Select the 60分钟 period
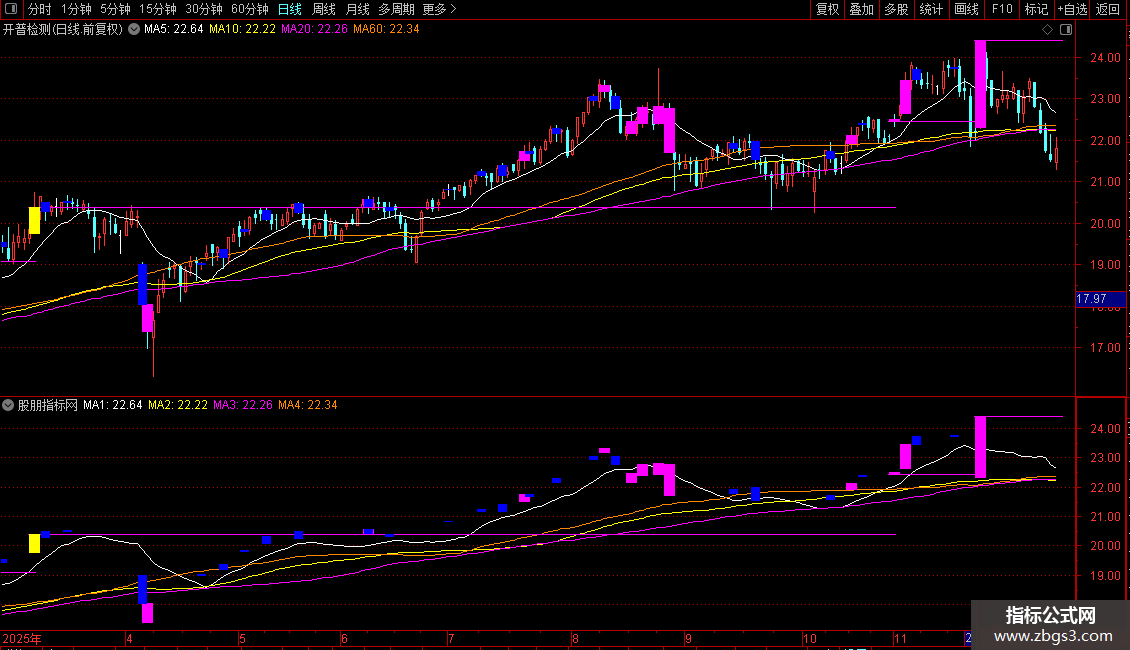 pos(249,9)
